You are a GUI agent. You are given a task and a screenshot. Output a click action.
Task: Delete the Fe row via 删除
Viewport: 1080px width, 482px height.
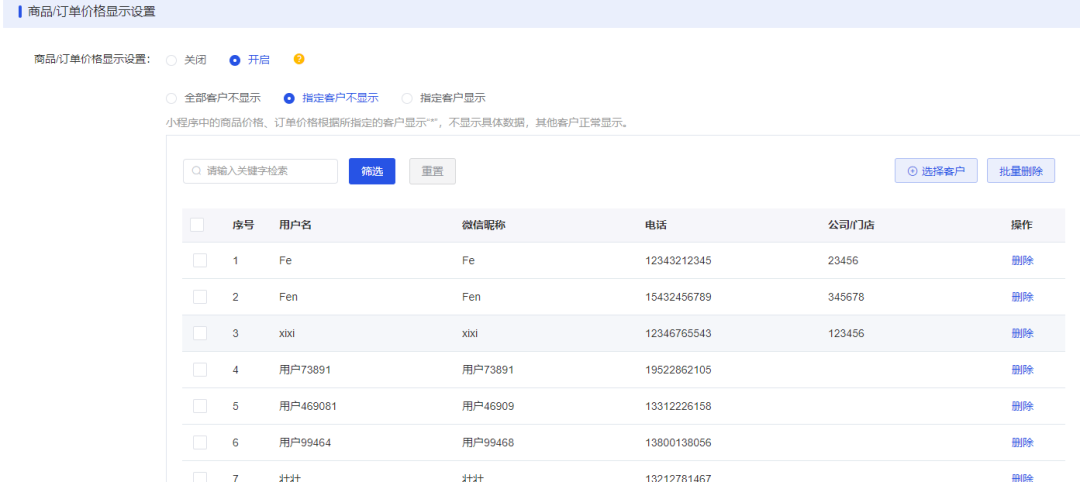coord(1022,260)
